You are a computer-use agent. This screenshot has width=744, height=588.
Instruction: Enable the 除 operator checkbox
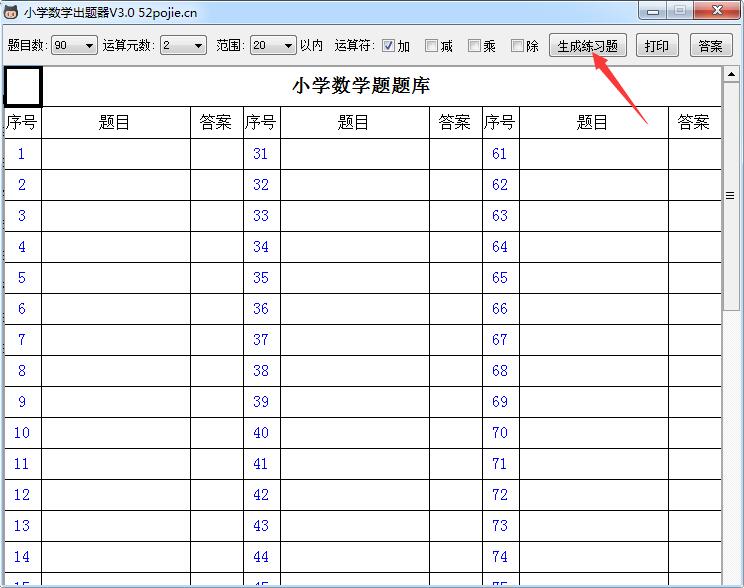[x=517, y=46]
